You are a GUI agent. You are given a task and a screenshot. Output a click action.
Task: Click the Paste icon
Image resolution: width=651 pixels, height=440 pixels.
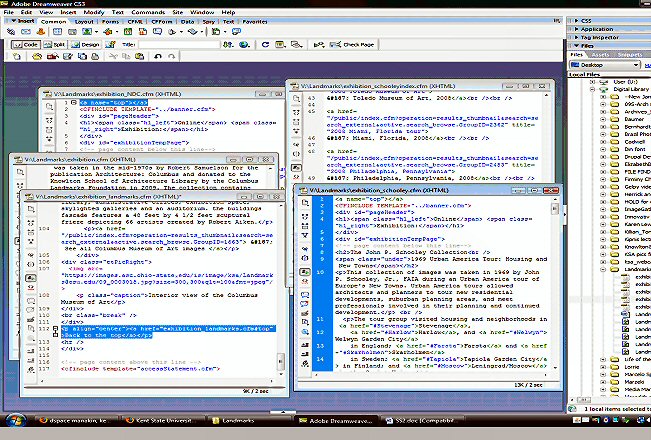pos(140,56)
